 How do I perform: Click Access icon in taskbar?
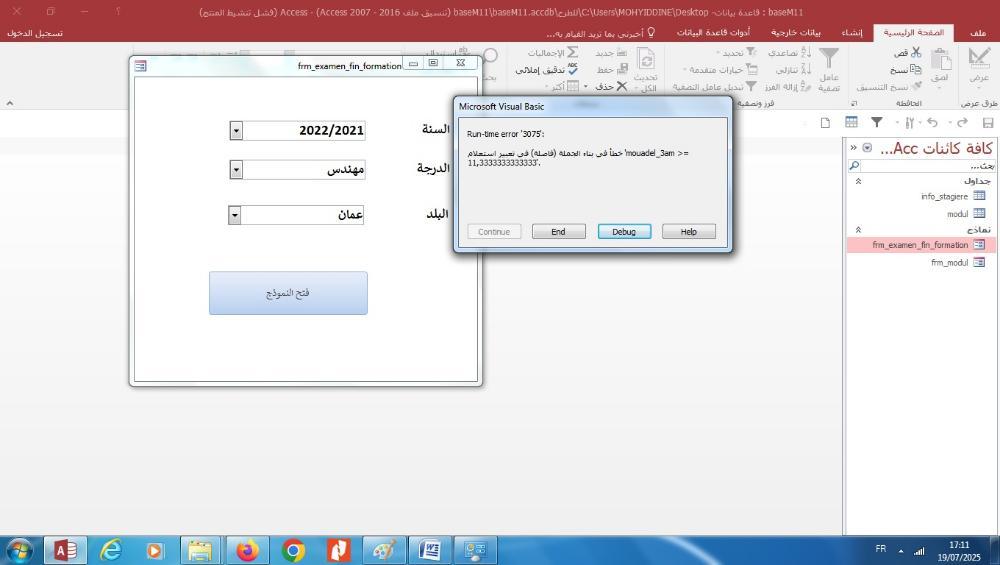[x=65, y=550]
